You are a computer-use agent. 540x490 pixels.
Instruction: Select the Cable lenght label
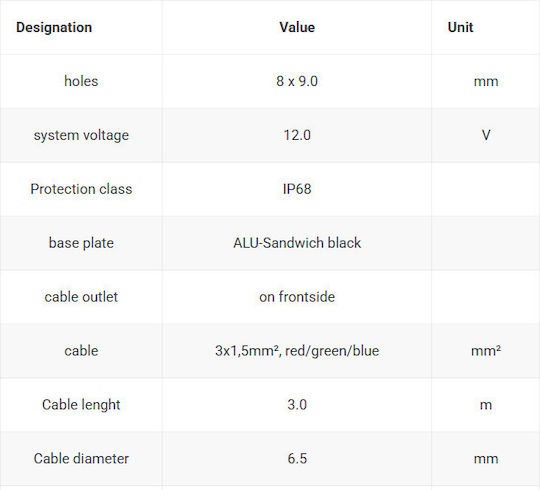coord(81,405)
